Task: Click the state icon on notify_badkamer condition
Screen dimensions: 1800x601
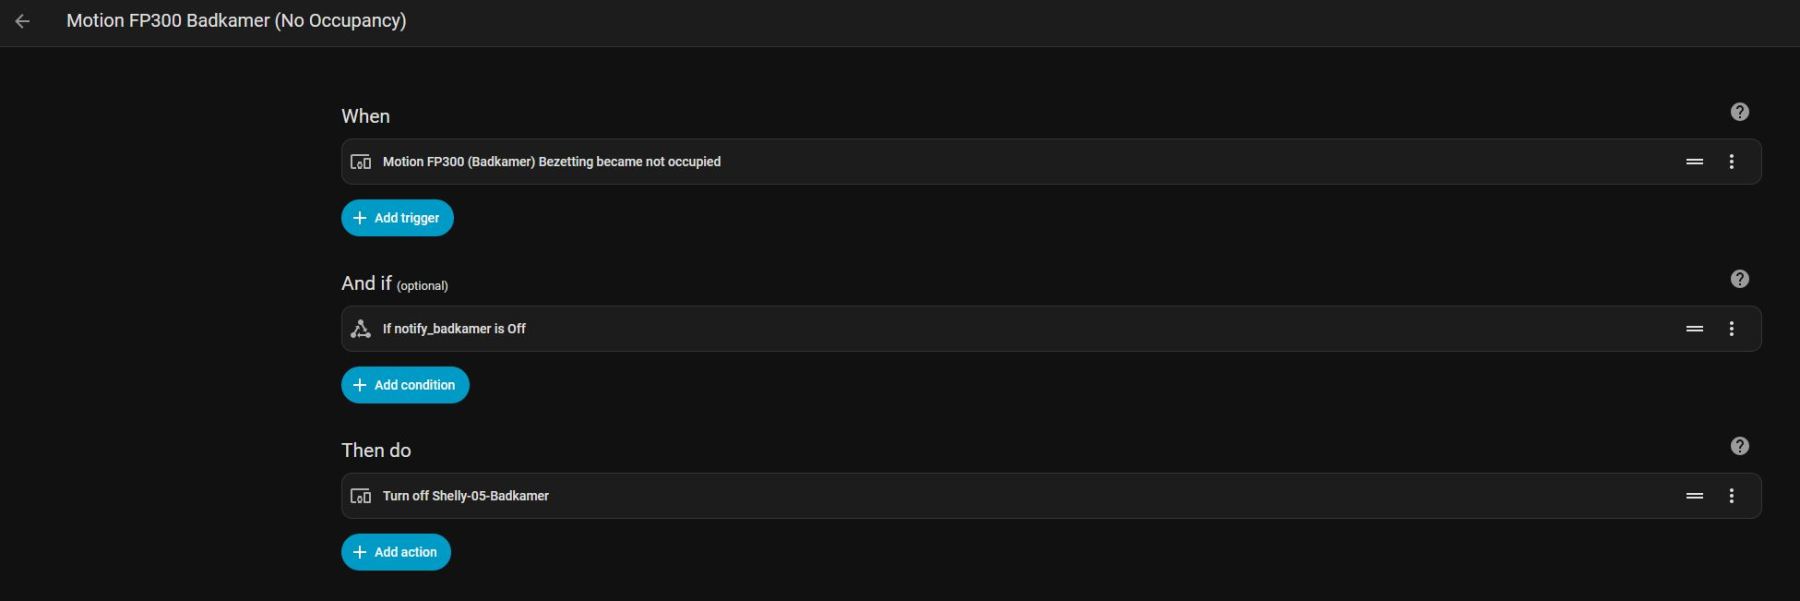Action: [x=361, y=329]
